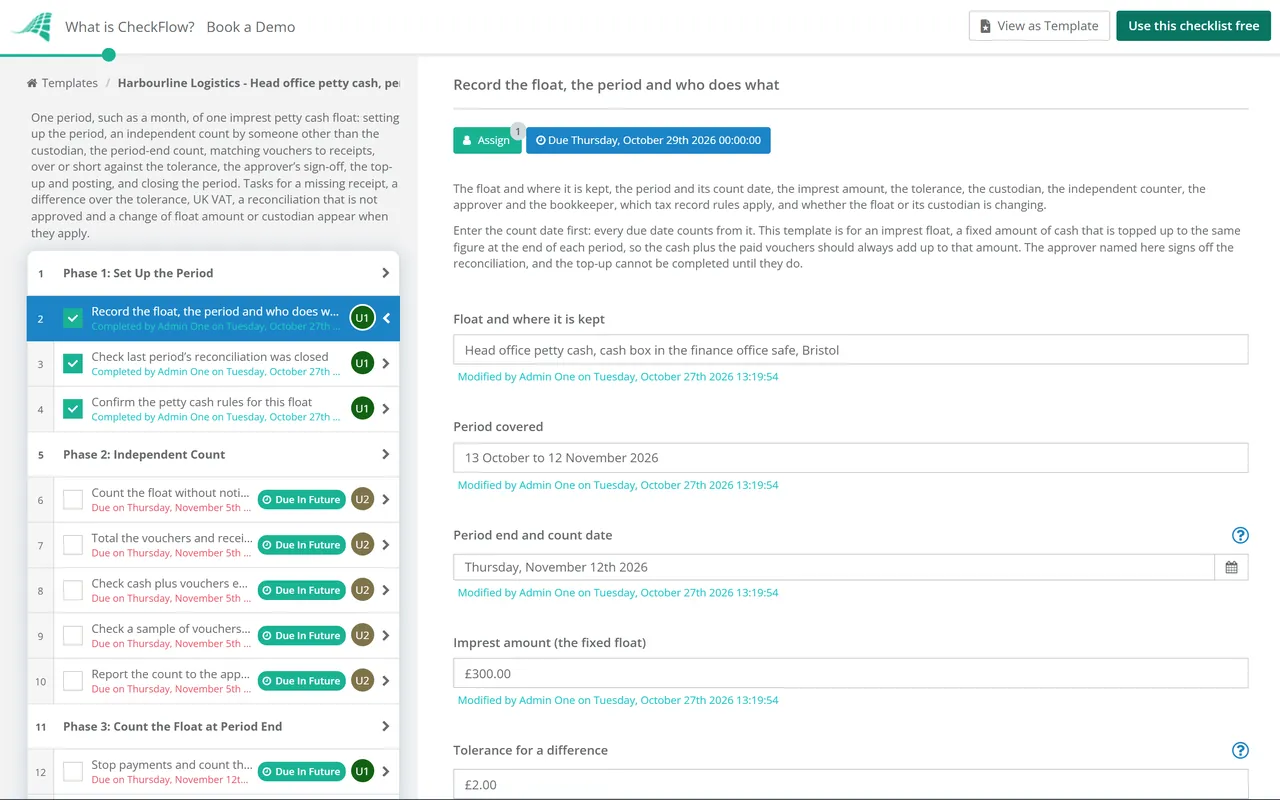1280x800 pixels.
Task: Tick the 'Check cash plus vouchers' checkbox
Action: (73, 590)
